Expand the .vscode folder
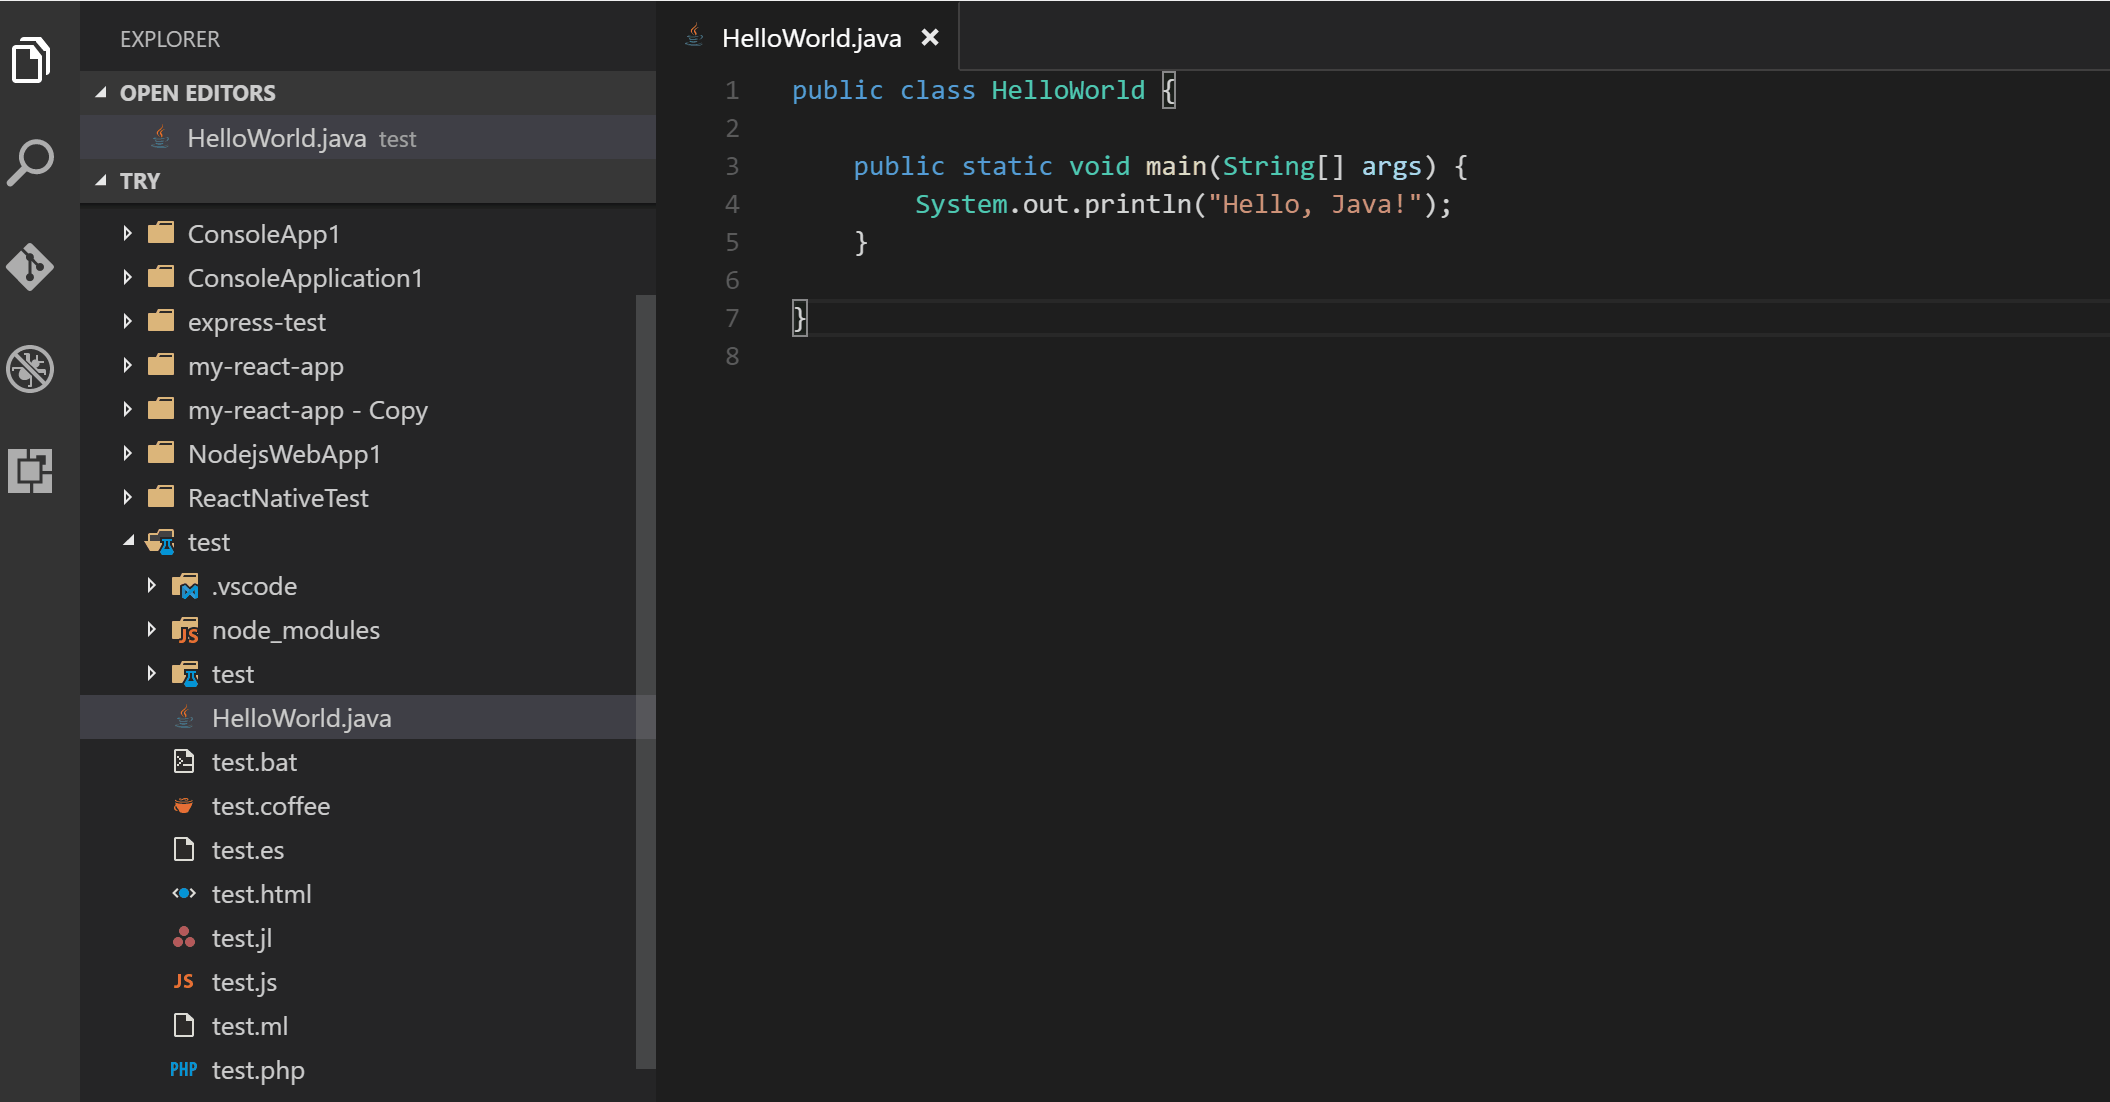Image resolution: width=2110 pixels, height=1102 pixels. (151, 586)
